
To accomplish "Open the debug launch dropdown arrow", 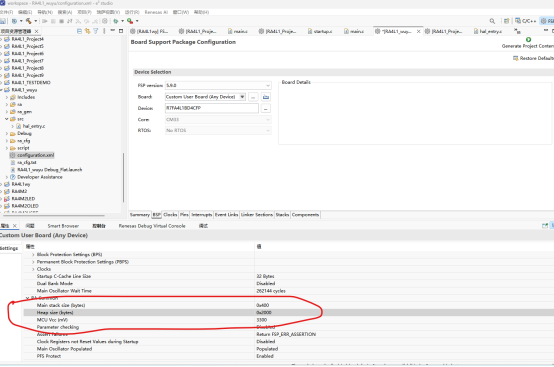I will [x=122, y=21].
